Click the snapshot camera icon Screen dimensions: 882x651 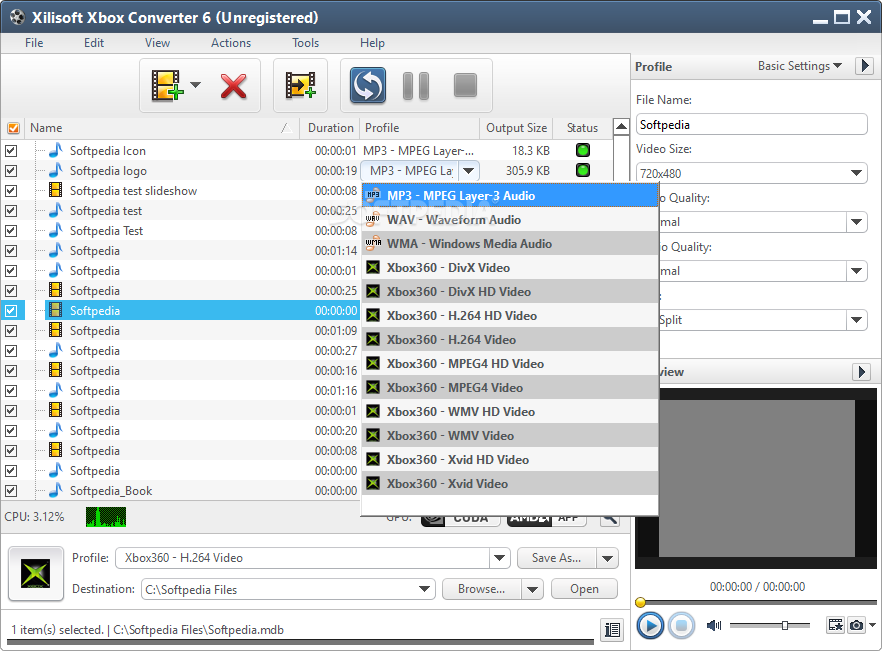[856, 625]
